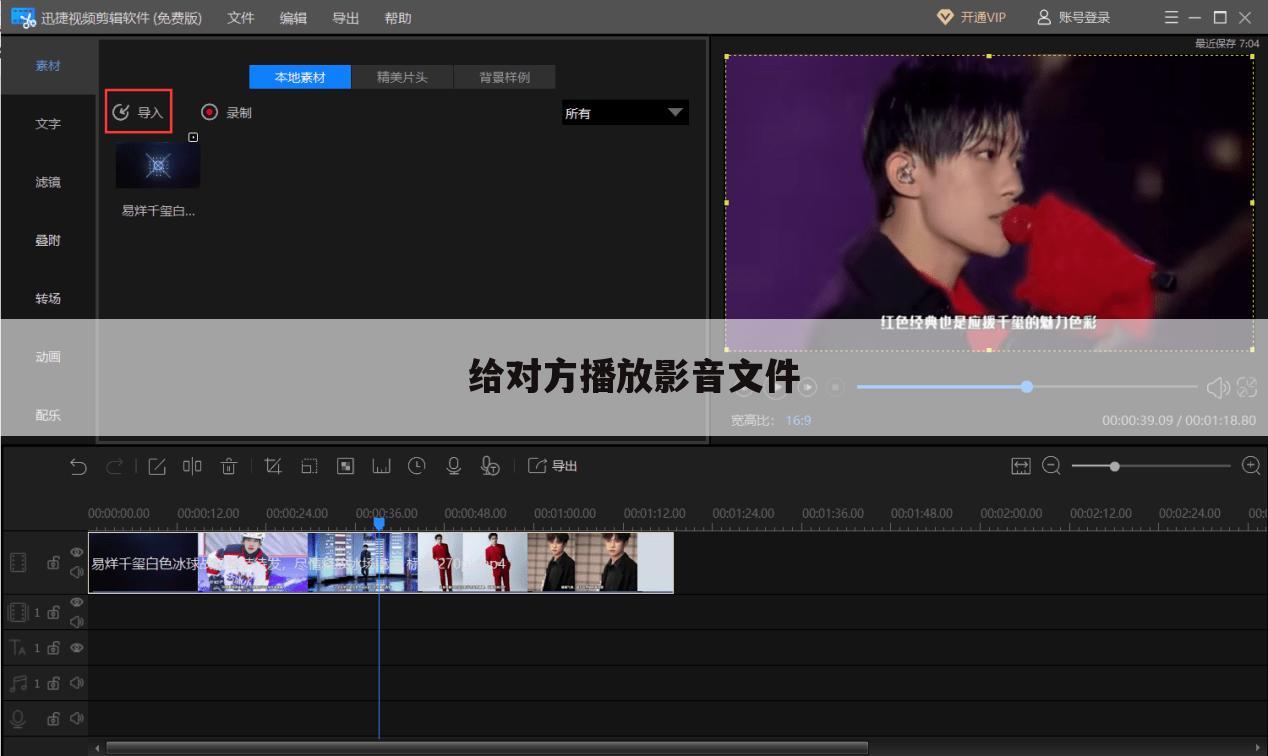Viewport: 1268px width, 756px height.
Task: Click the timeline horizontal scrollbar
Action: (x=487, y=748)
